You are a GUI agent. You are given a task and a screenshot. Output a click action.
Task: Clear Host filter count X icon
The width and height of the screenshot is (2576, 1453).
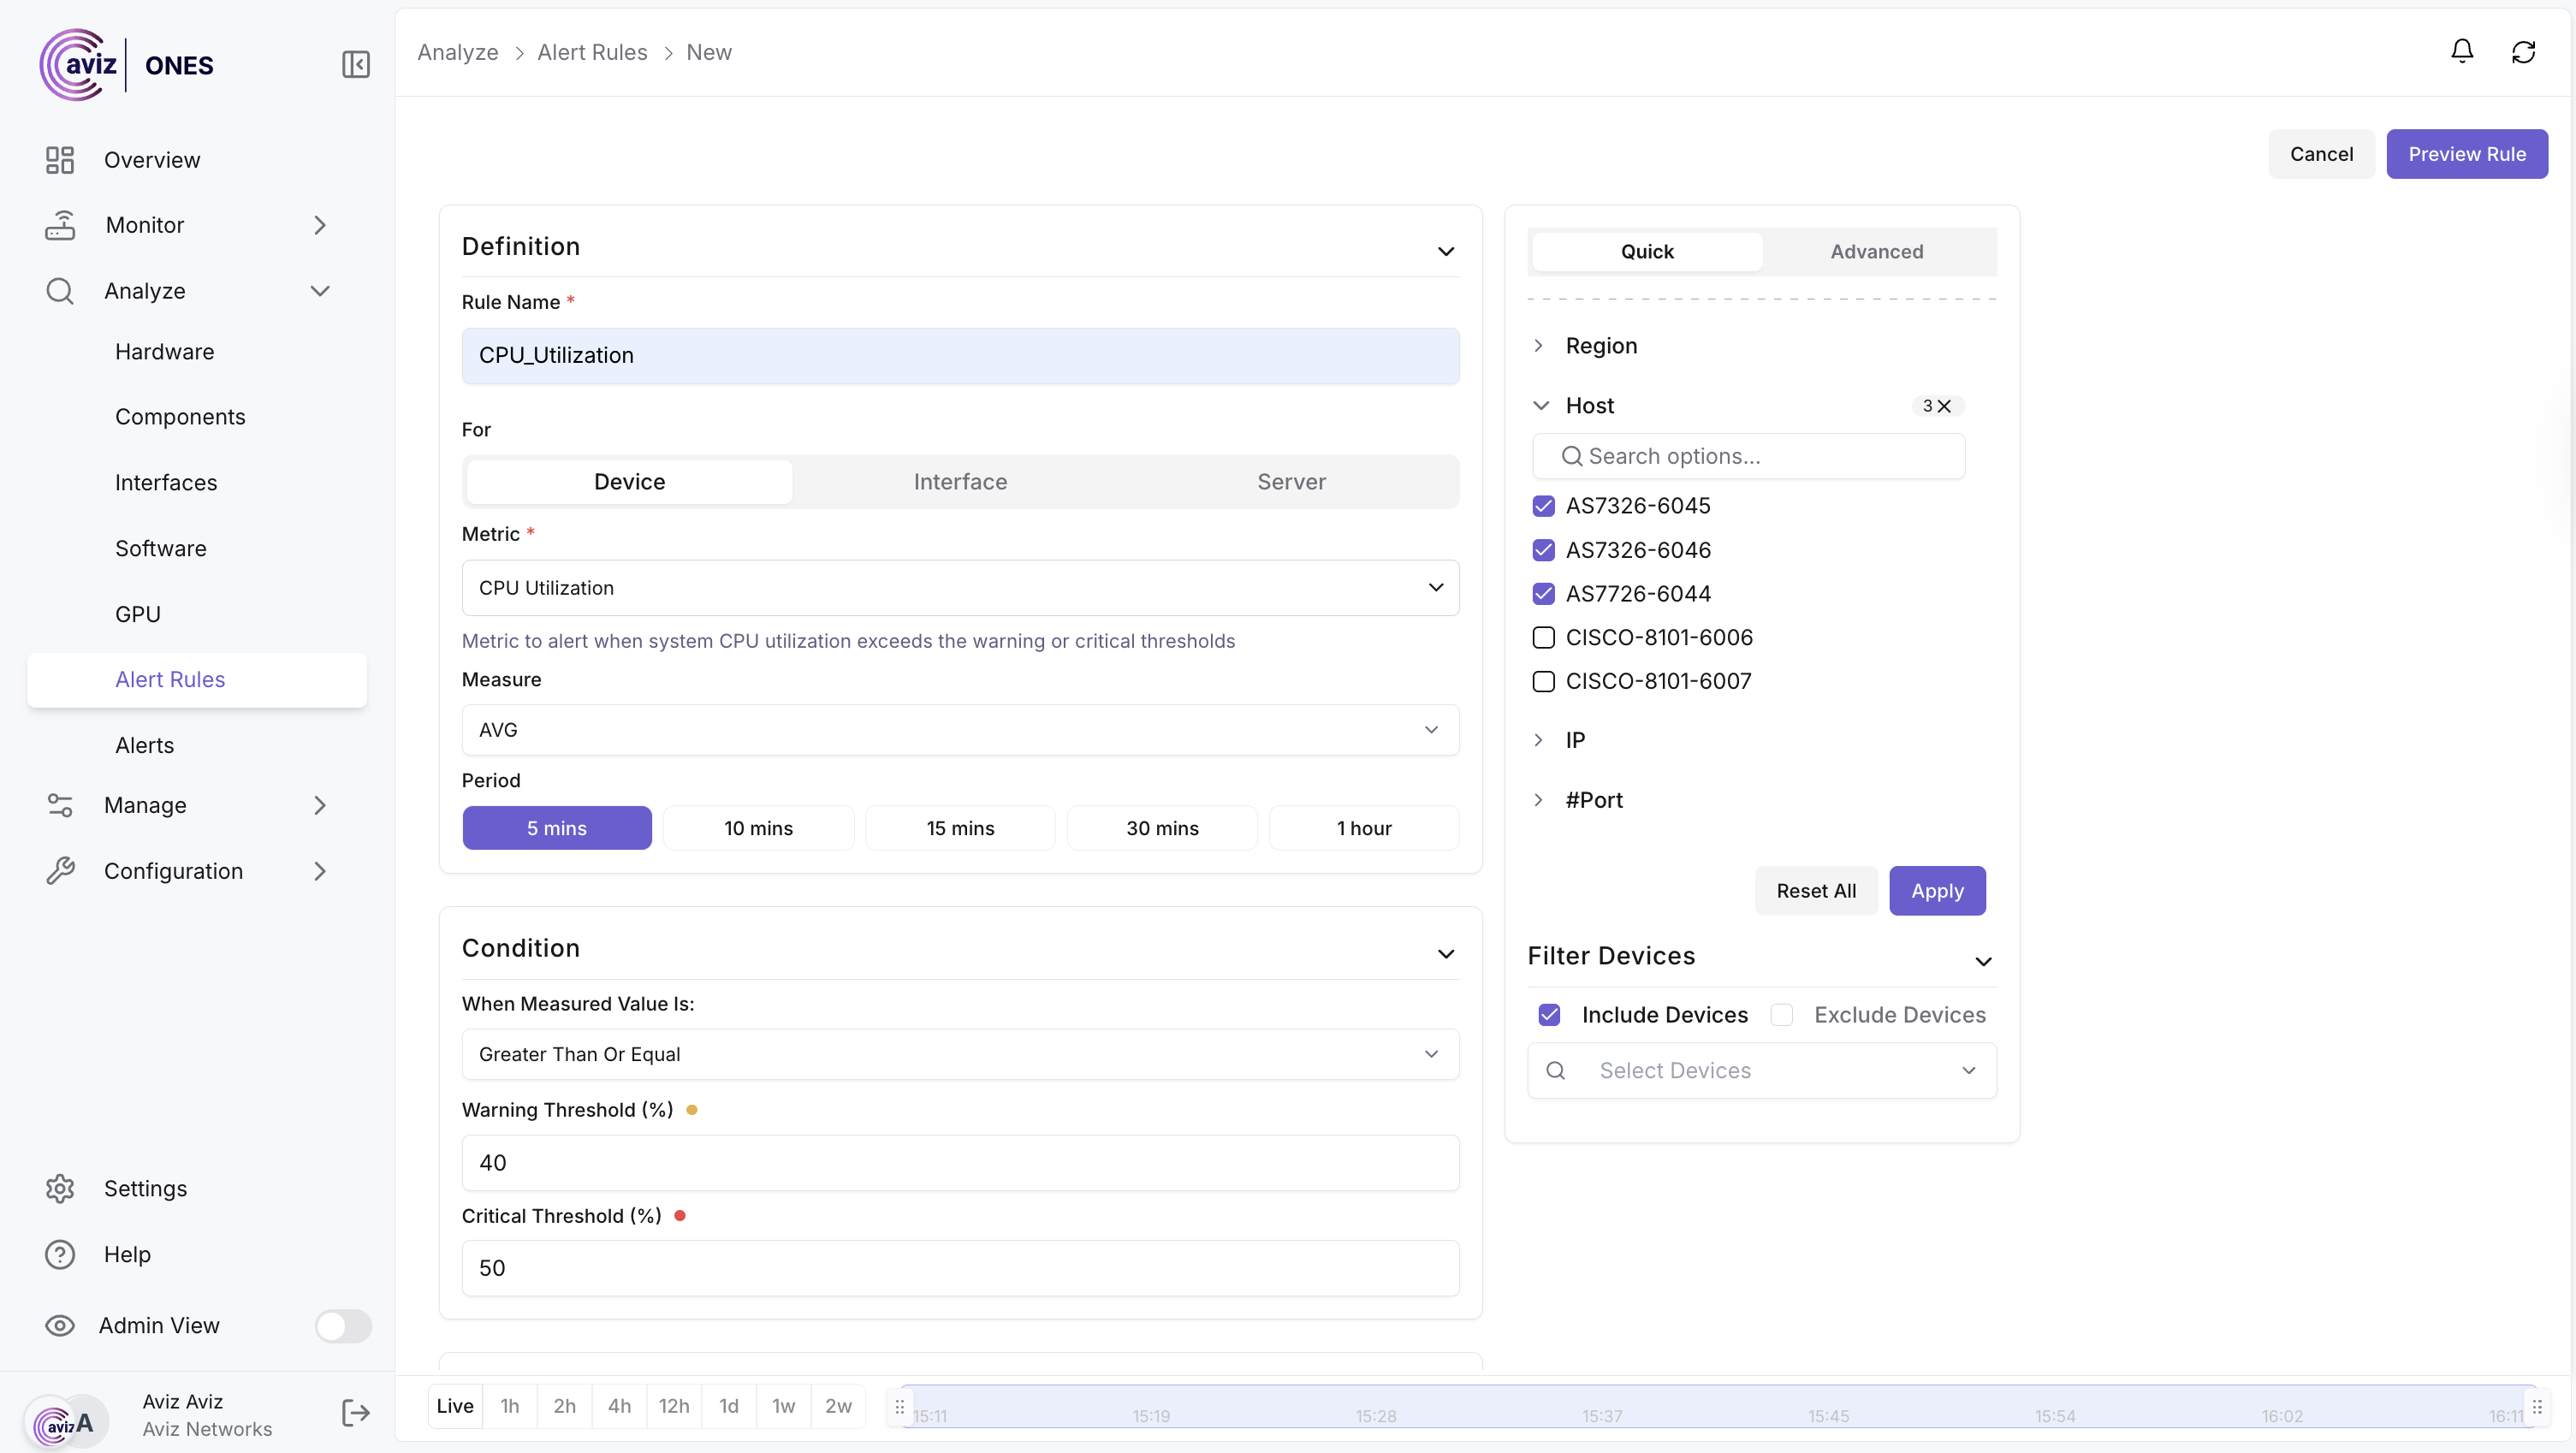[x=1944, y=406]
